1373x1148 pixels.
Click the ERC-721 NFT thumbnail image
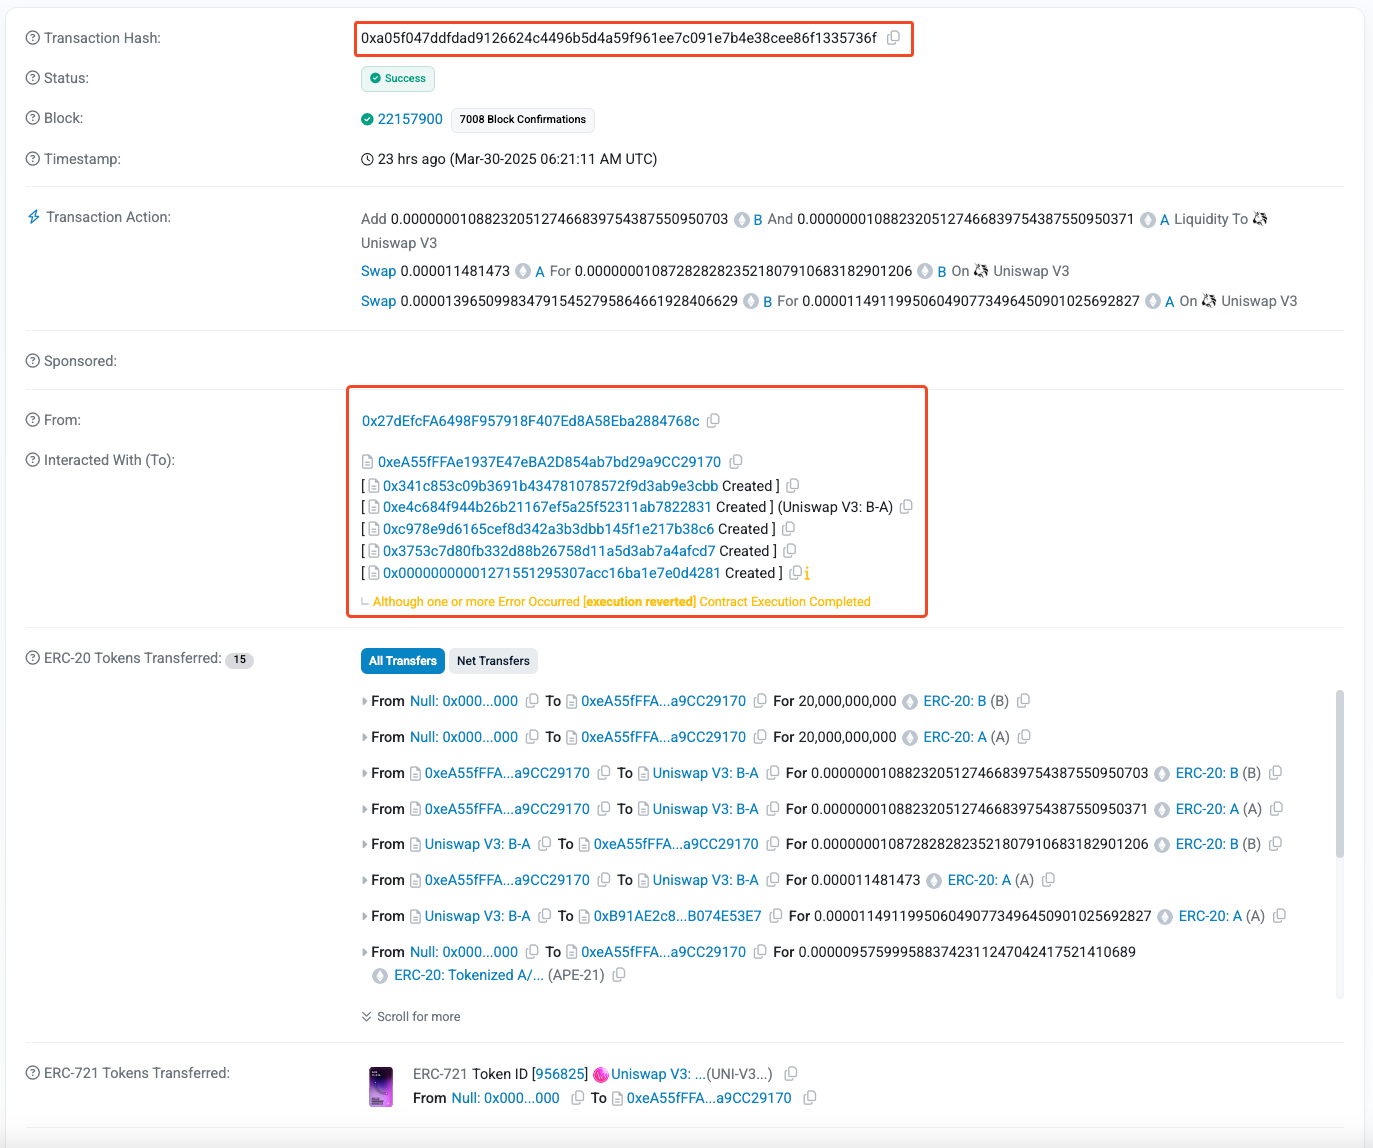(x=381, y=1086)
